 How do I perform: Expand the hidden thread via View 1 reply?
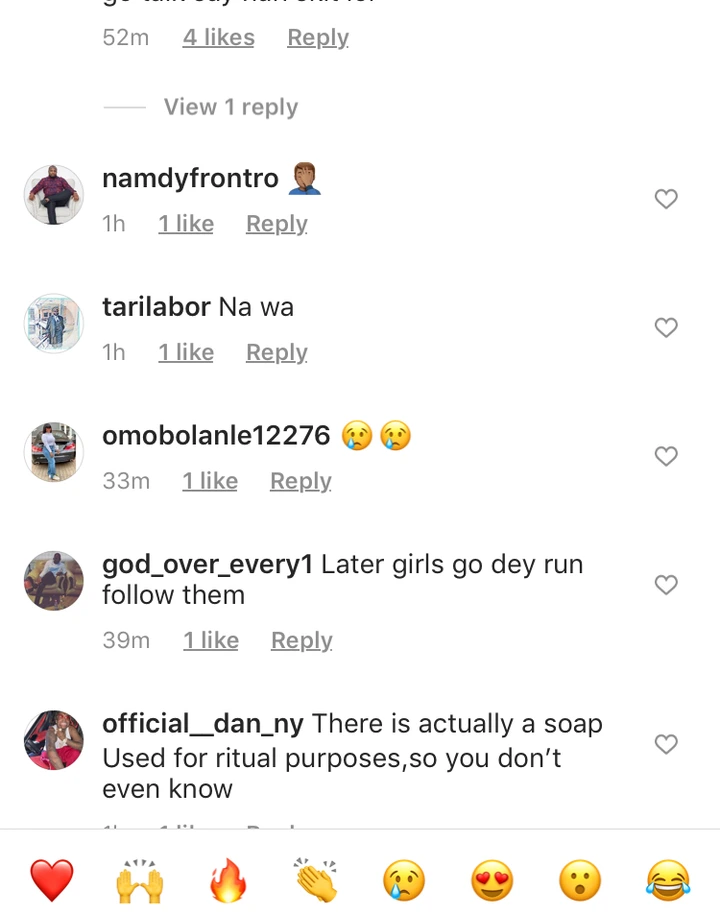pos(230,107)
